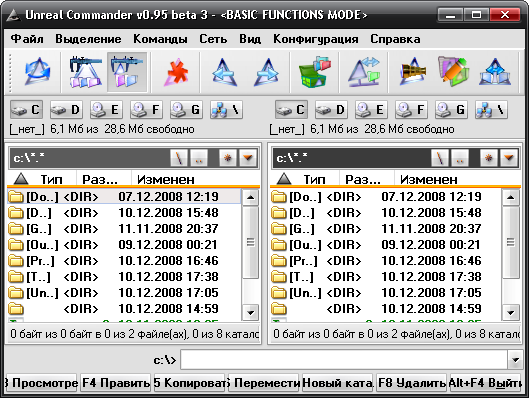Switch right panel to drive E
Screen dimensions: 529x398
point(370,110)
